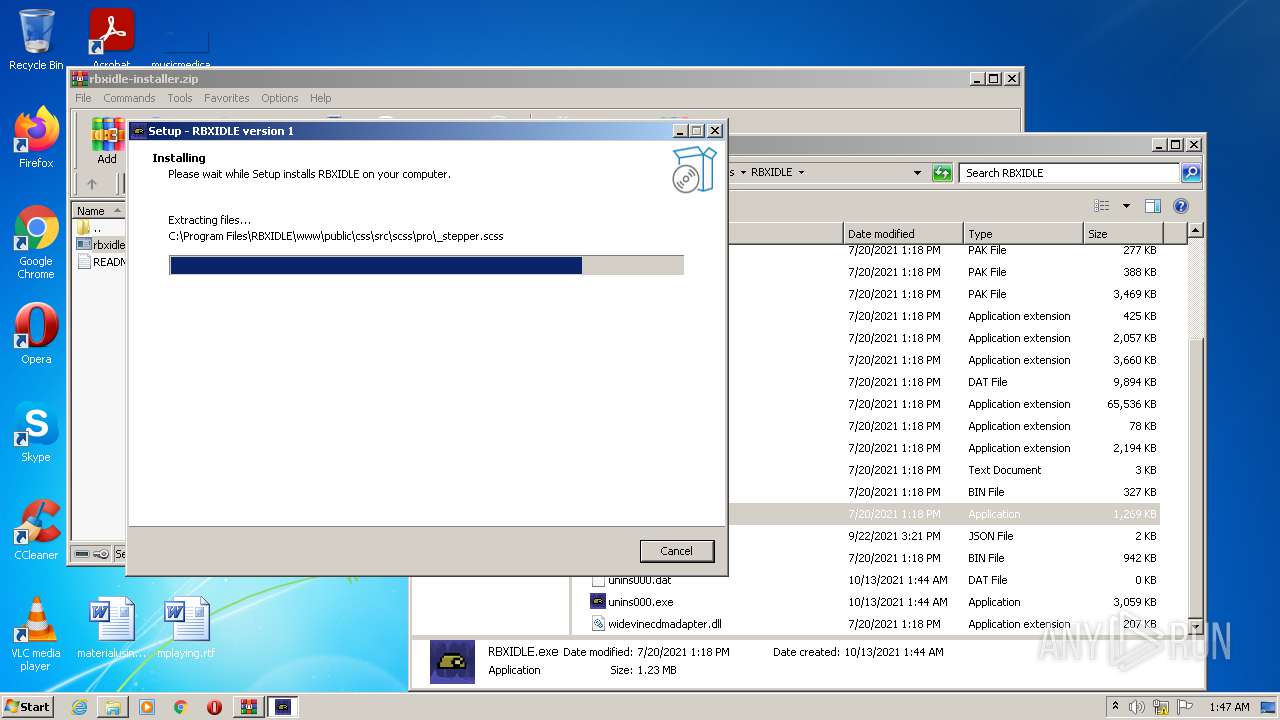This screenshot has height=720, width=1280.
Task: Show hidden system tray icons
Action: click(x=1115, y=706)
